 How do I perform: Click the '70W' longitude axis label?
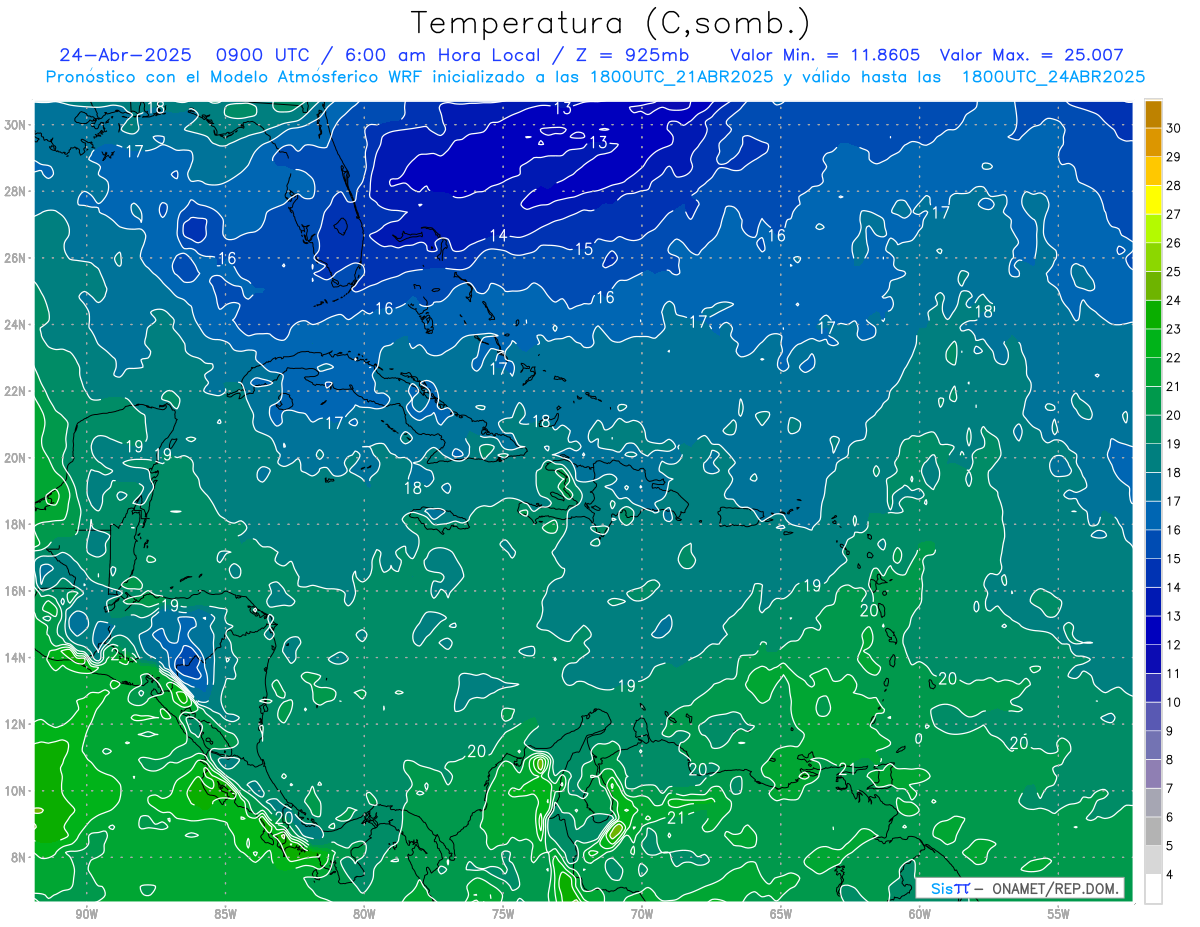pyautogui.click(x=642, y=914)
